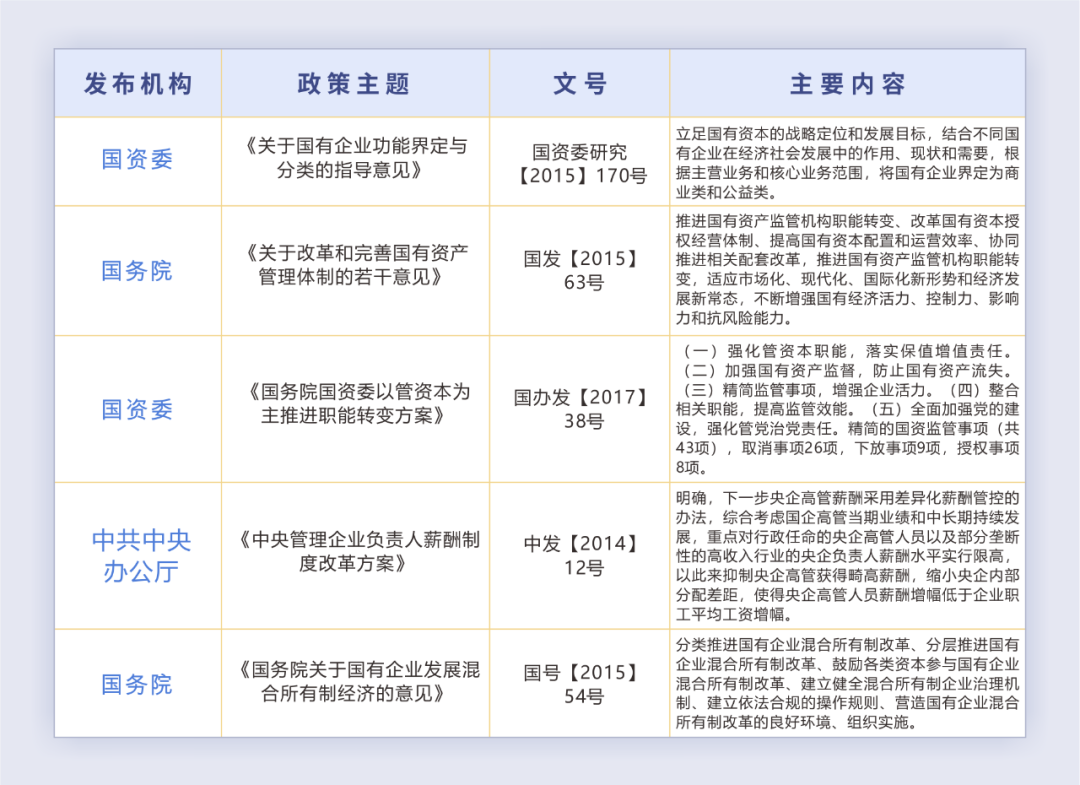
Task: Click the content starting 立足国有资本的战略定位
Action: tap(847, 163)
